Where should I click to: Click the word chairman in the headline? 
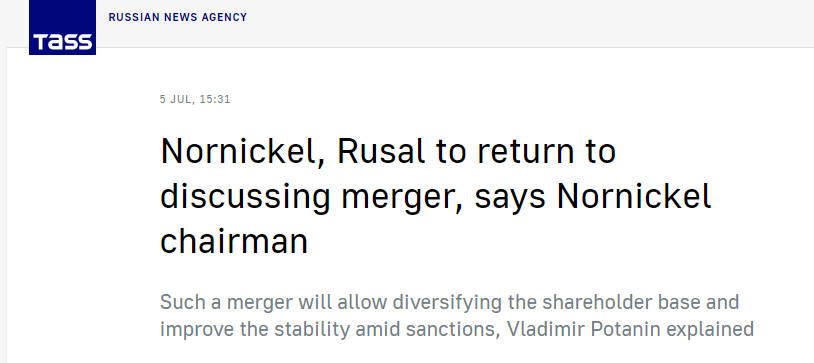pyautogui.click(x=234, y=241)
